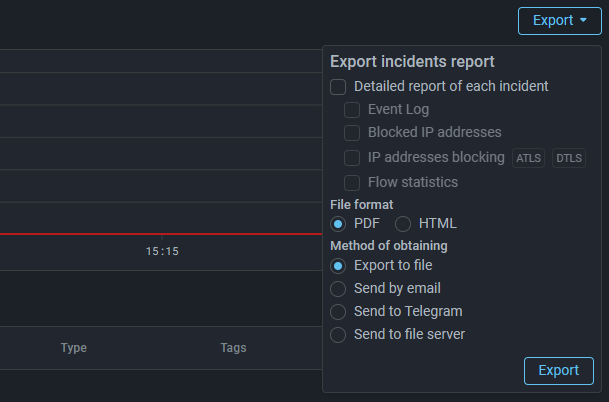Screen dimensions: 609x402
Task: Pick Send to Telegram method
Action: (338, 312)
